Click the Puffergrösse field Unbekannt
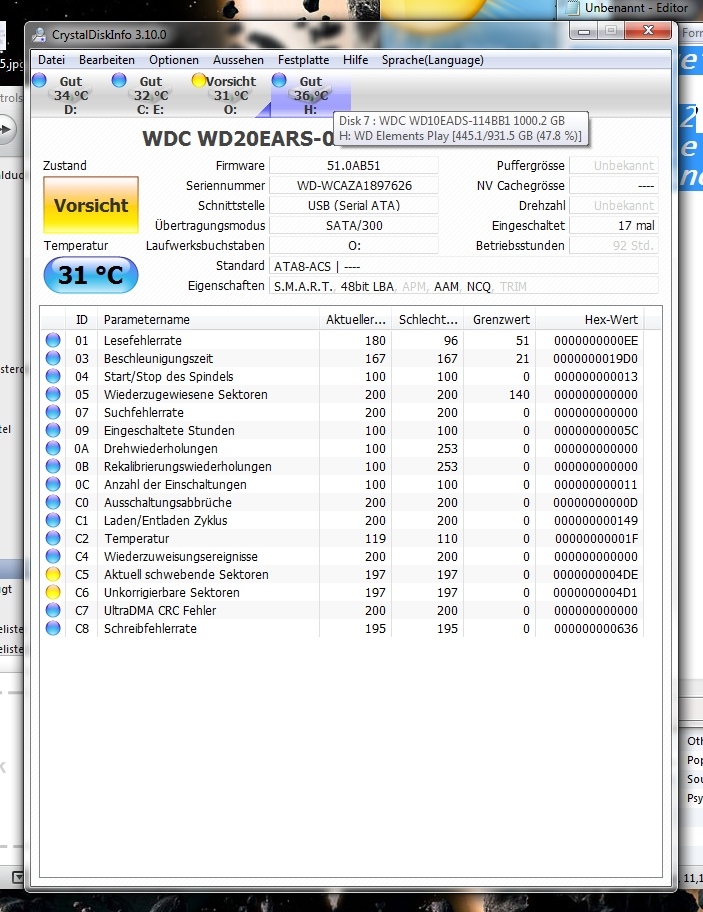This screenshot has height=912, width=703. pos(614,165)
